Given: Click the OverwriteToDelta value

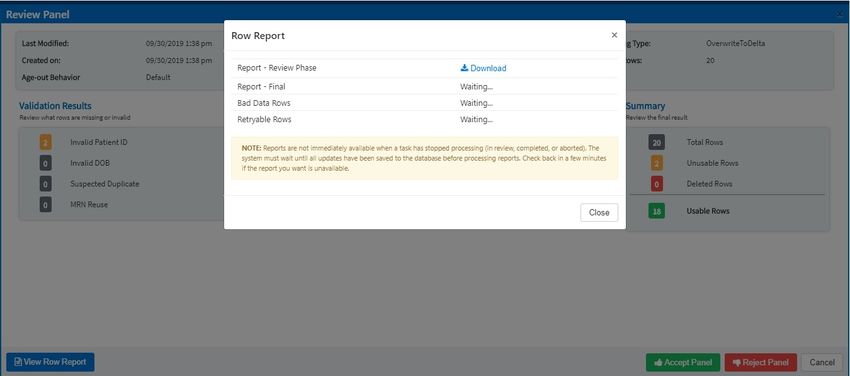Looking at the screenshot, I should tap(736, 43).
